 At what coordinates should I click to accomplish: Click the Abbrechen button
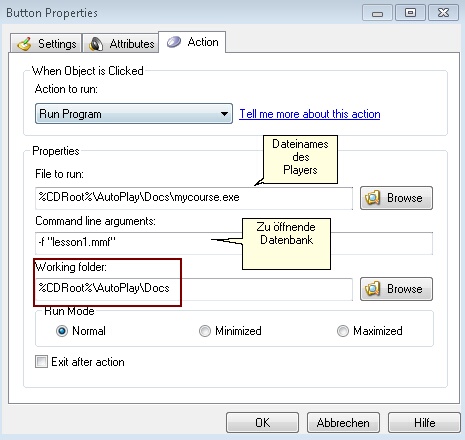tap(343, 423)
